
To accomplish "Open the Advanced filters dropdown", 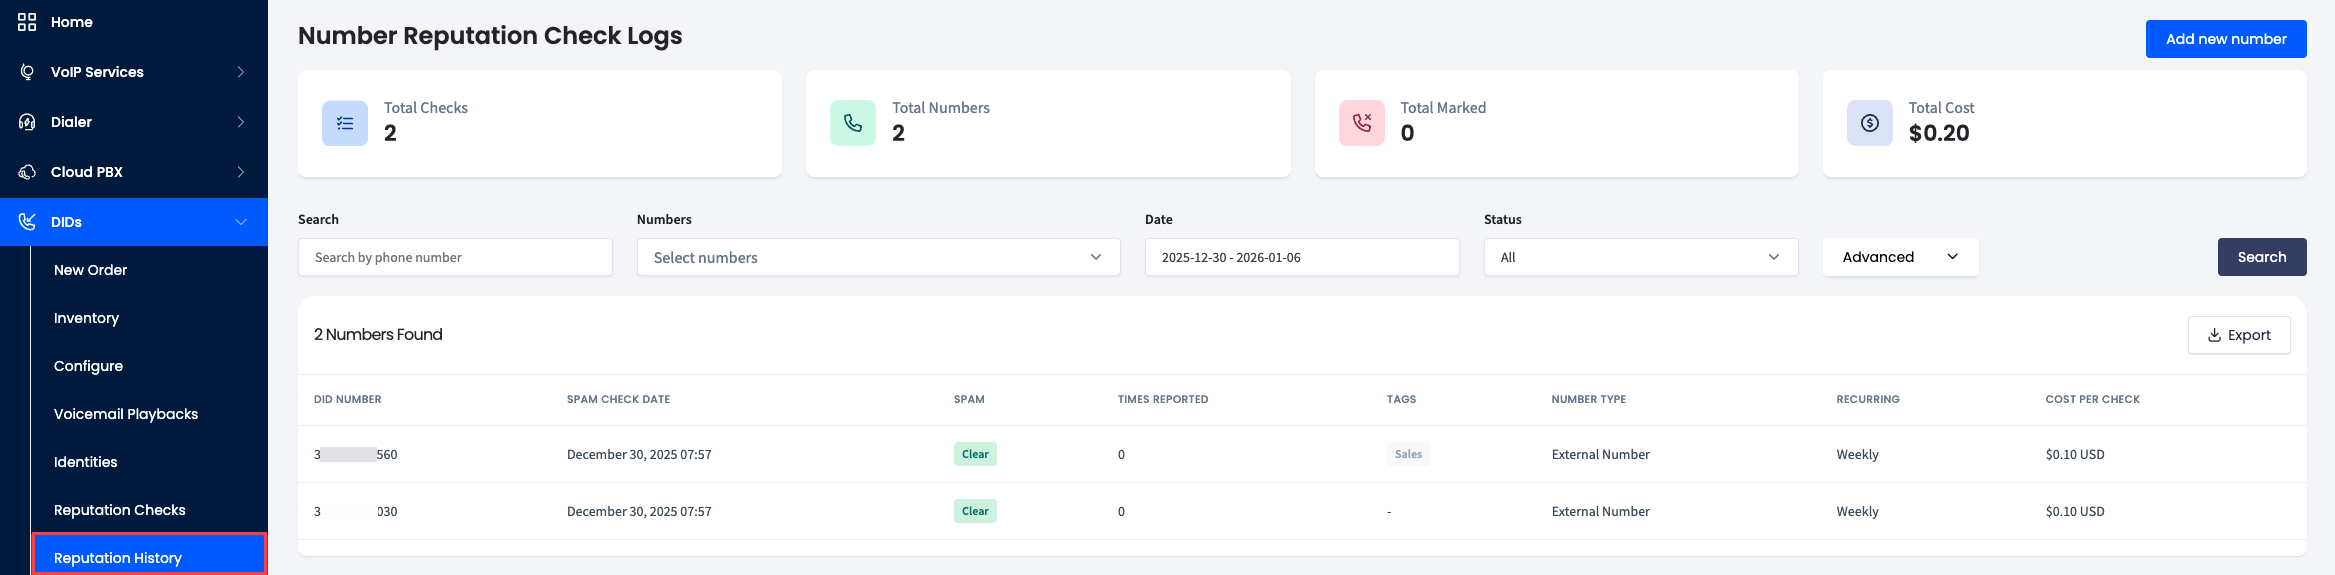I will coord(1900,257).
